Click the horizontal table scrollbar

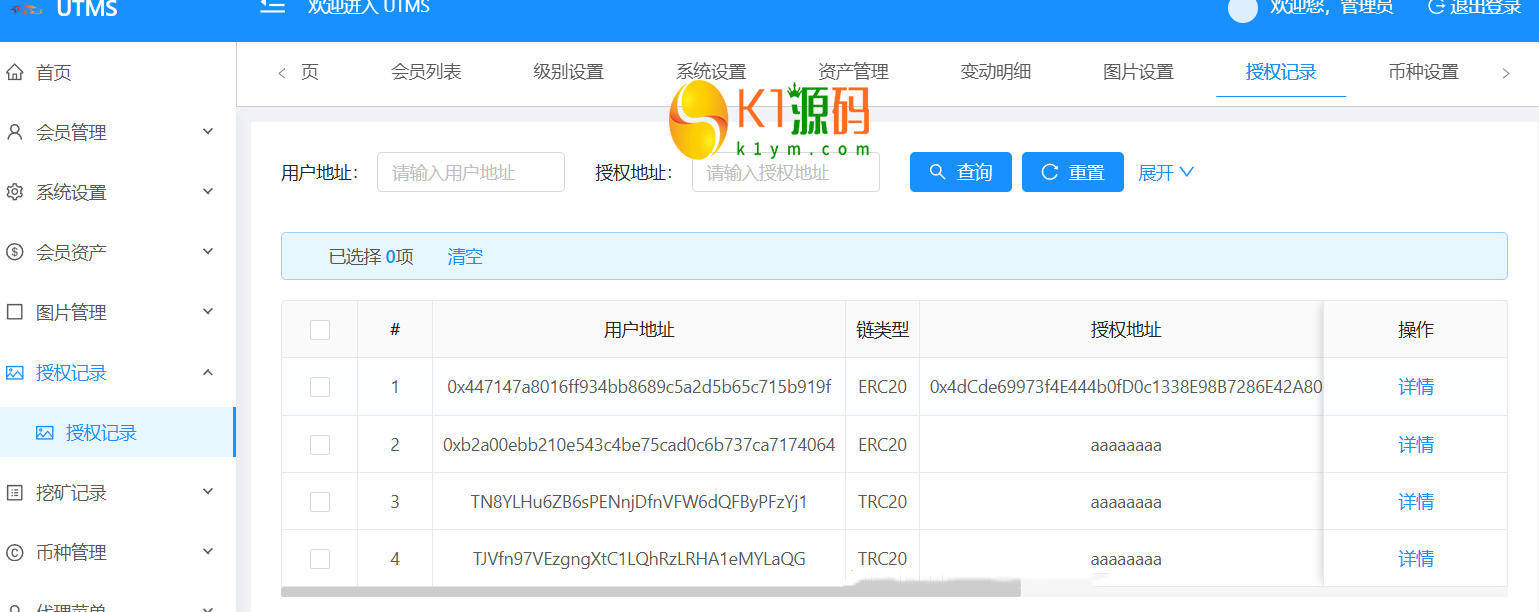(651, 591)
